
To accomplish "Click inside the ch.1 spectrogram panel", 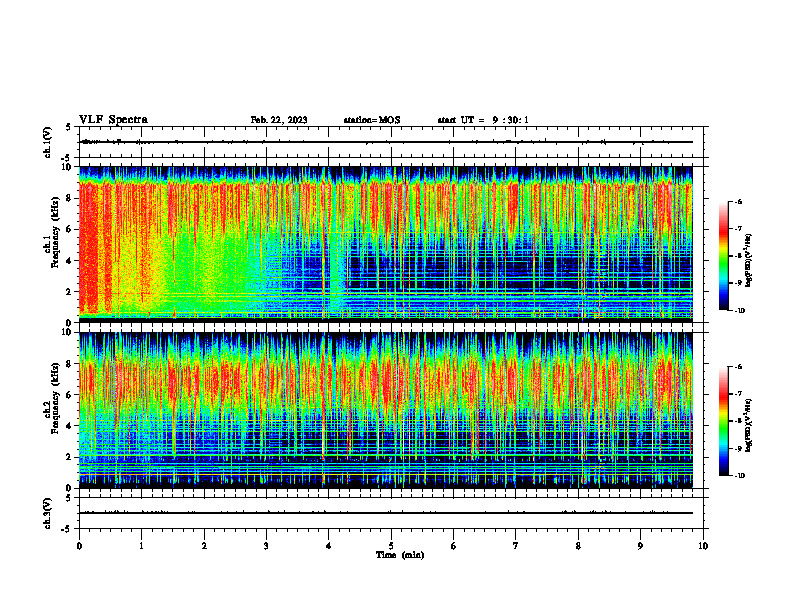I will 386,243.
